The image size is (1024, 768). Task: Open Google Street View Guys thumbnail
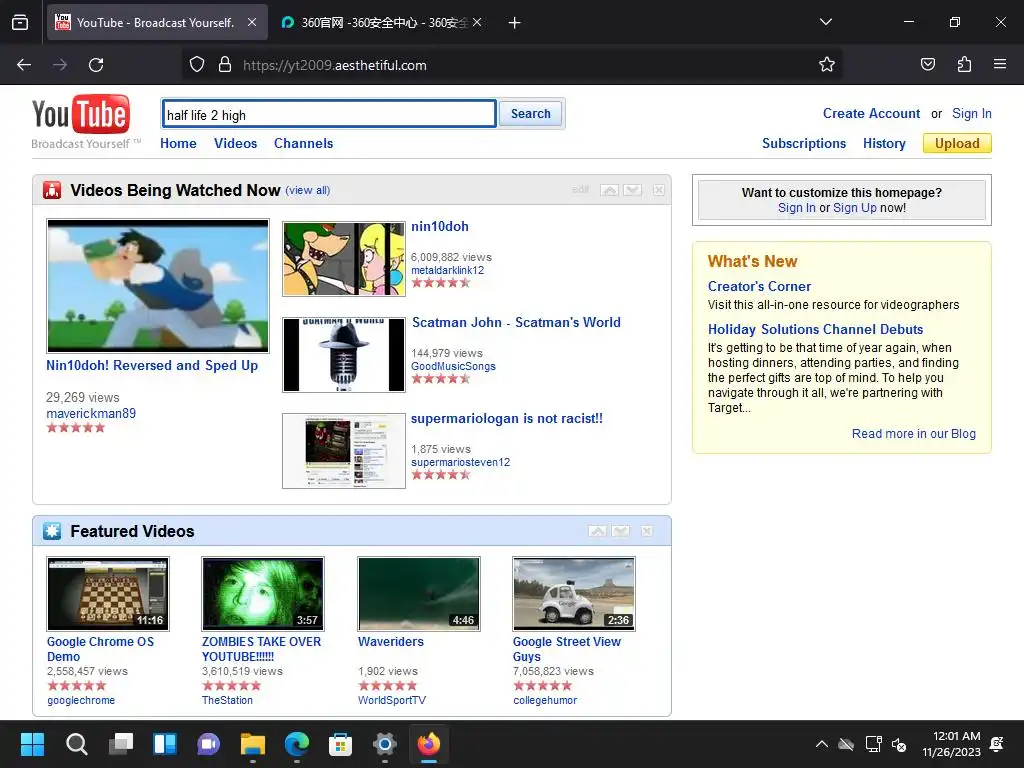click(x=573, y=594)
